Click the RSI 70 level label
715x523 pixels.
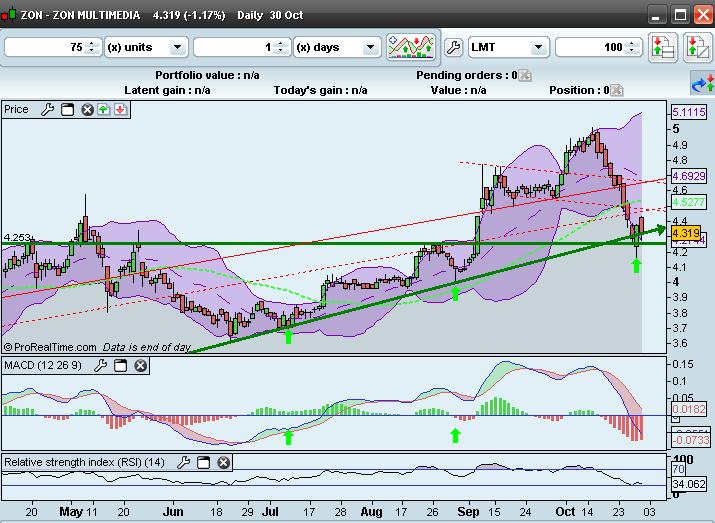[678, 469]
